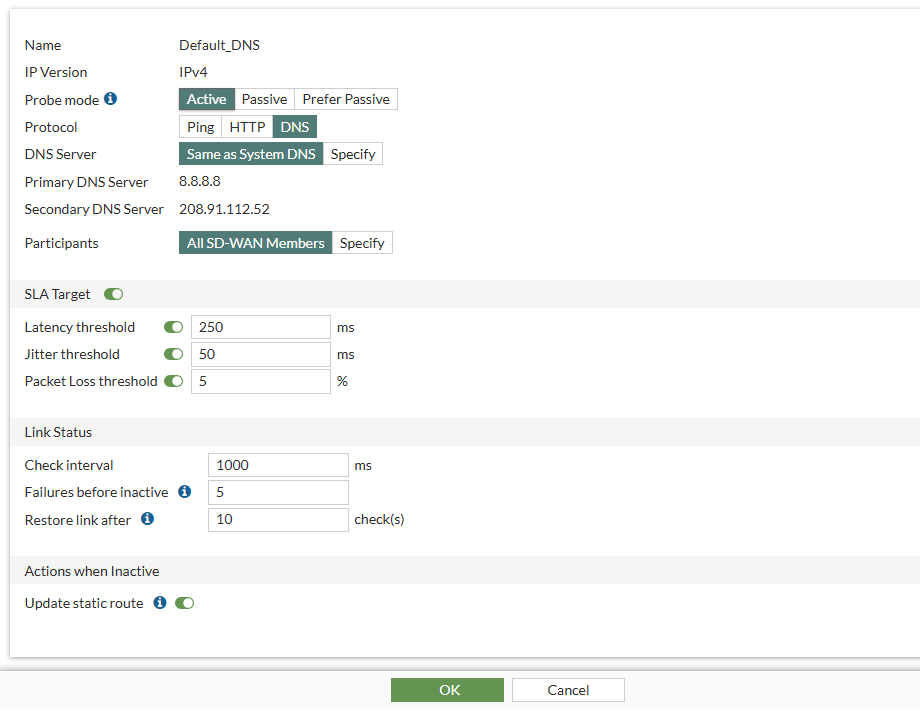Disable the Packet Loss threshold toggle

(174, 381)
